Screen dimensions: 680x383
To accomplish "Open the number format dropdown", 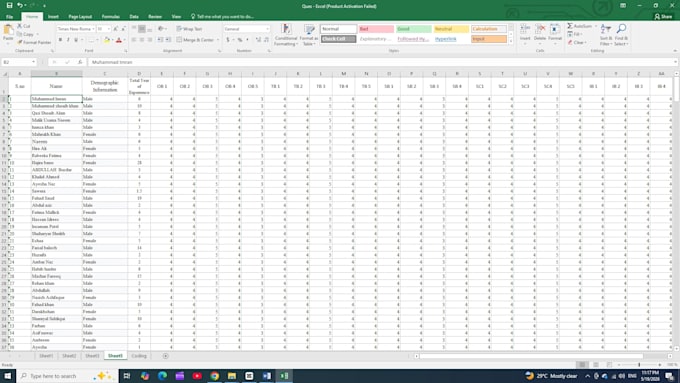I will [267, 29].
